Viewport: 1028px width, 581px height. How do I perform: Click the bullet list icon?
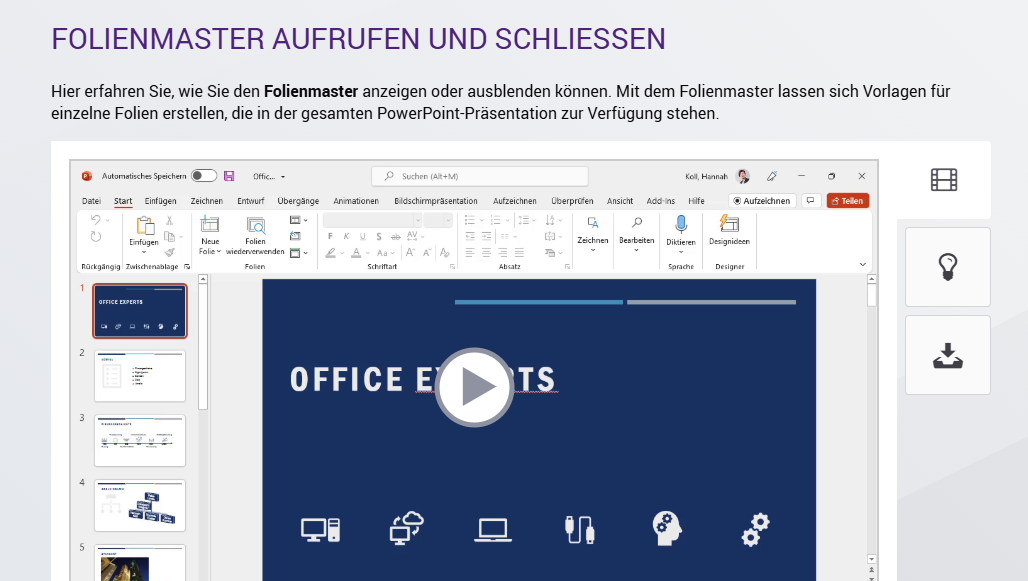click(469, 220)
